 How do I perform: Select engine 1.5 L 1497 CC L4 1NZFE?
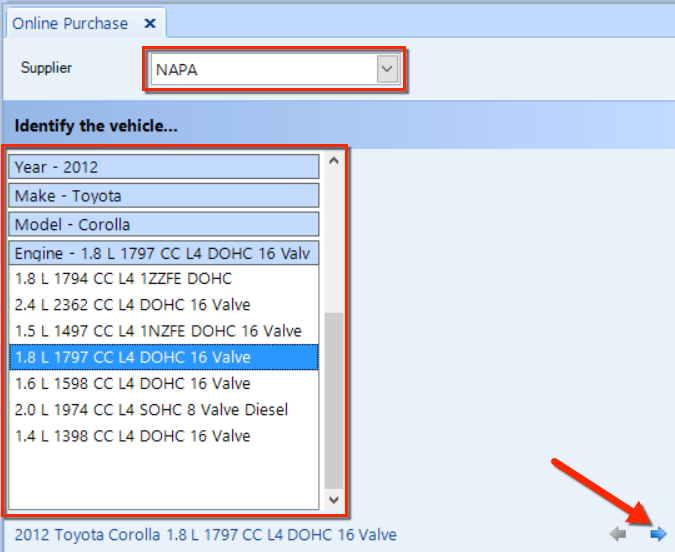tap(164, 331)
